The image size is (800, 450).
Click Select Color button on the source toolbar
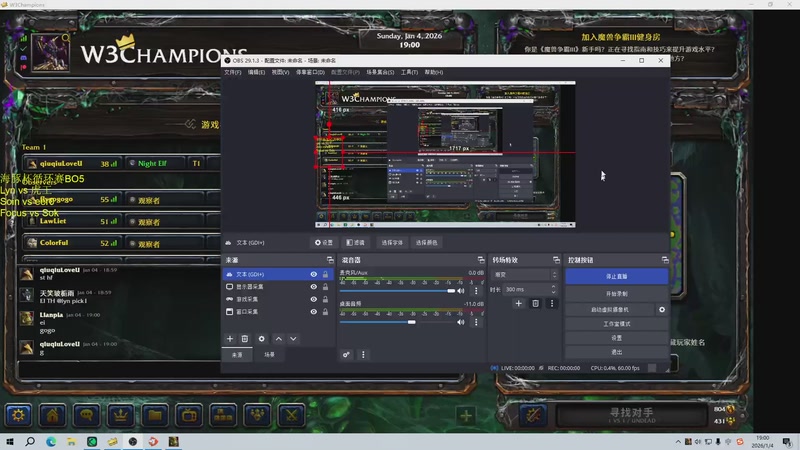coord(426,243)
